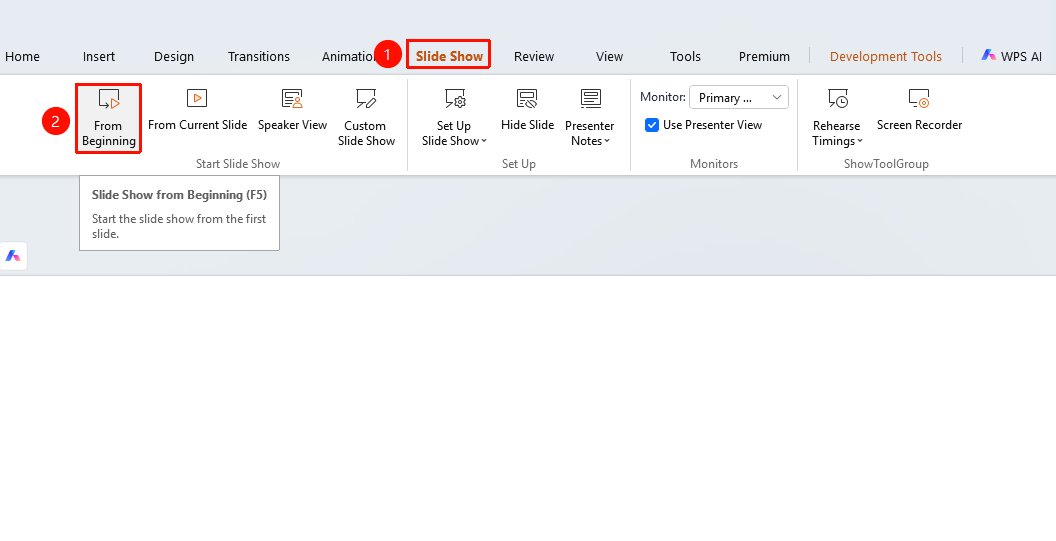Click Rehearse Timings
Image resolution: width=1056 pixels, height=541 pixels.
tap(836, 118)
